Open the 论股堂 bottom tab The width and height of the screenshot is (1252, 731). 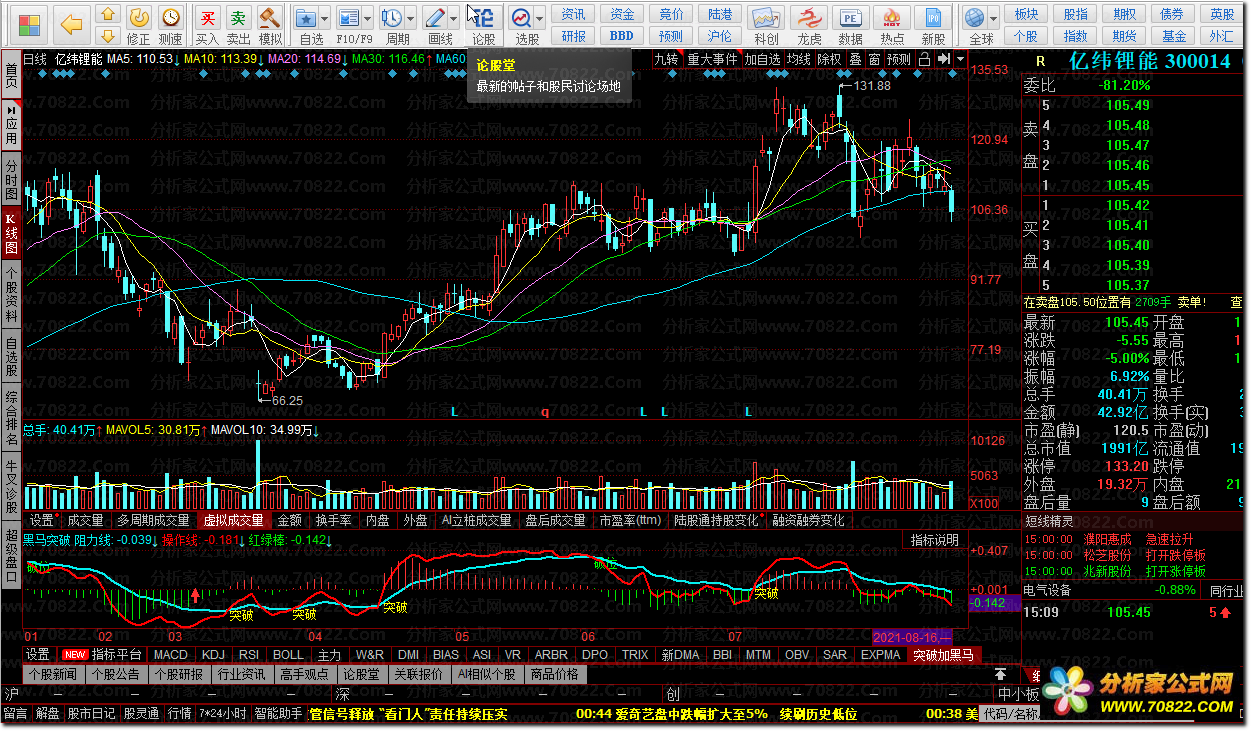[x=362, y=675]
